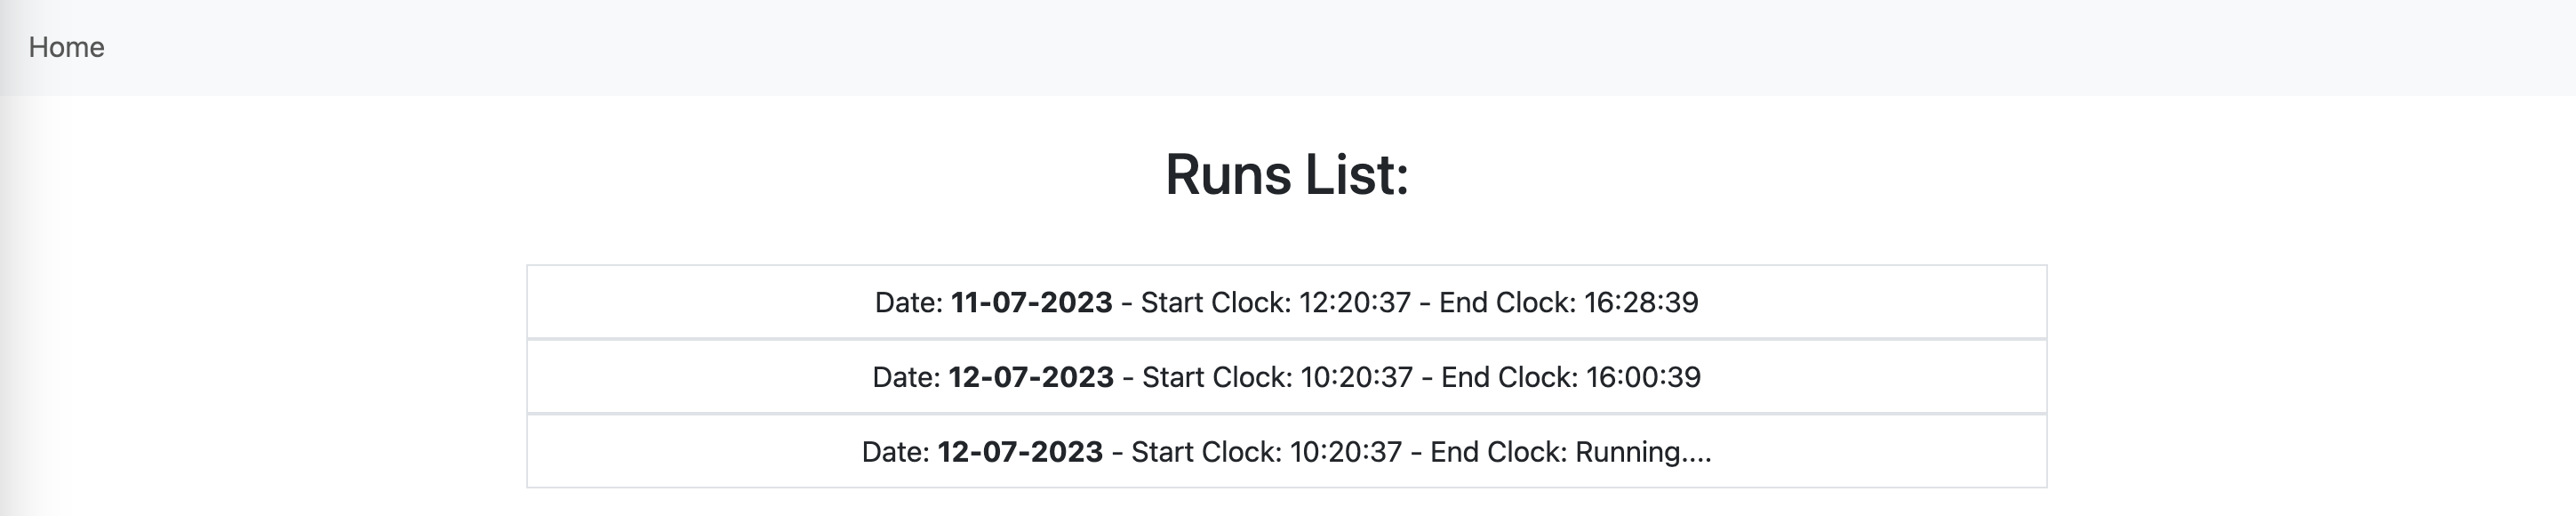Image resolution: width=2576 pixels, height=516 pixels.
Task: Select the run ending at 16:00:39
Action: point(1287,377)
